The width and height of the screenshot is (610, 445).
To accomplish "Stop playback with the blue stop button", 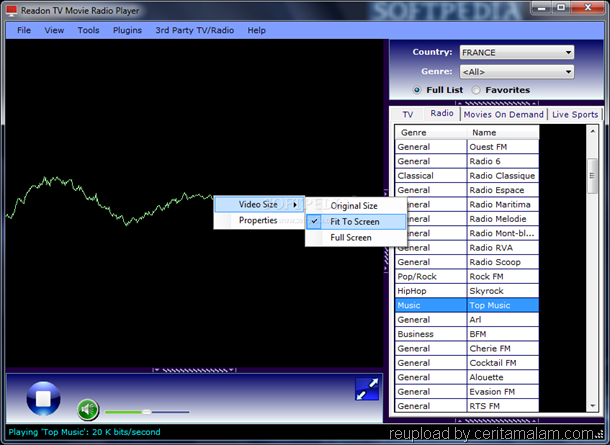I will tap(43, 398).
